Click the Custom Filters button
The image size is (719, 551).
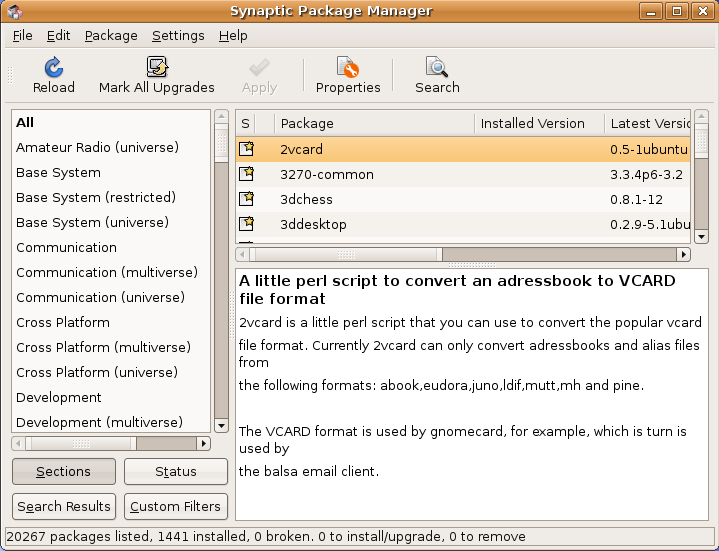(176, 506)
